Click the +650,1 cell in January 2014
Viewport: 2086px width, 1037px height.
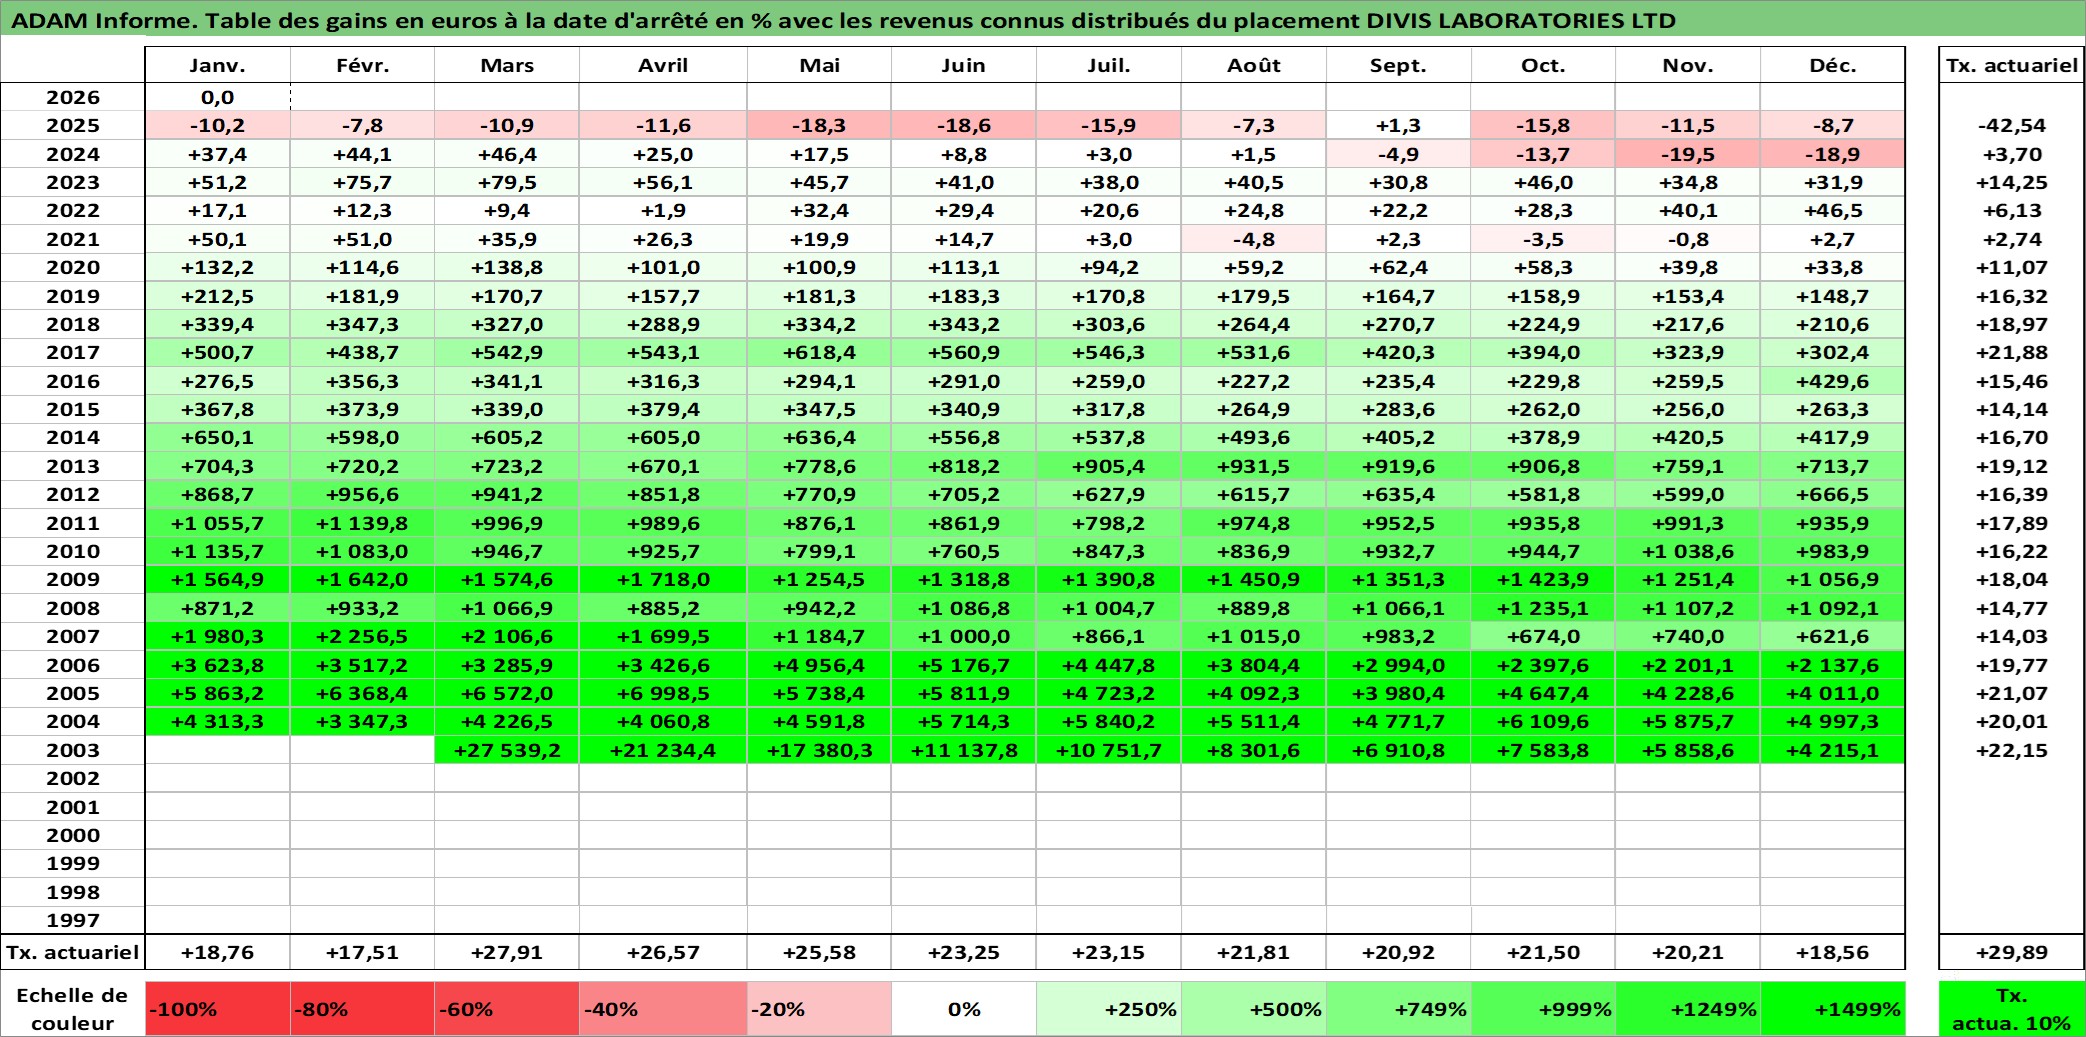(217, 437)
